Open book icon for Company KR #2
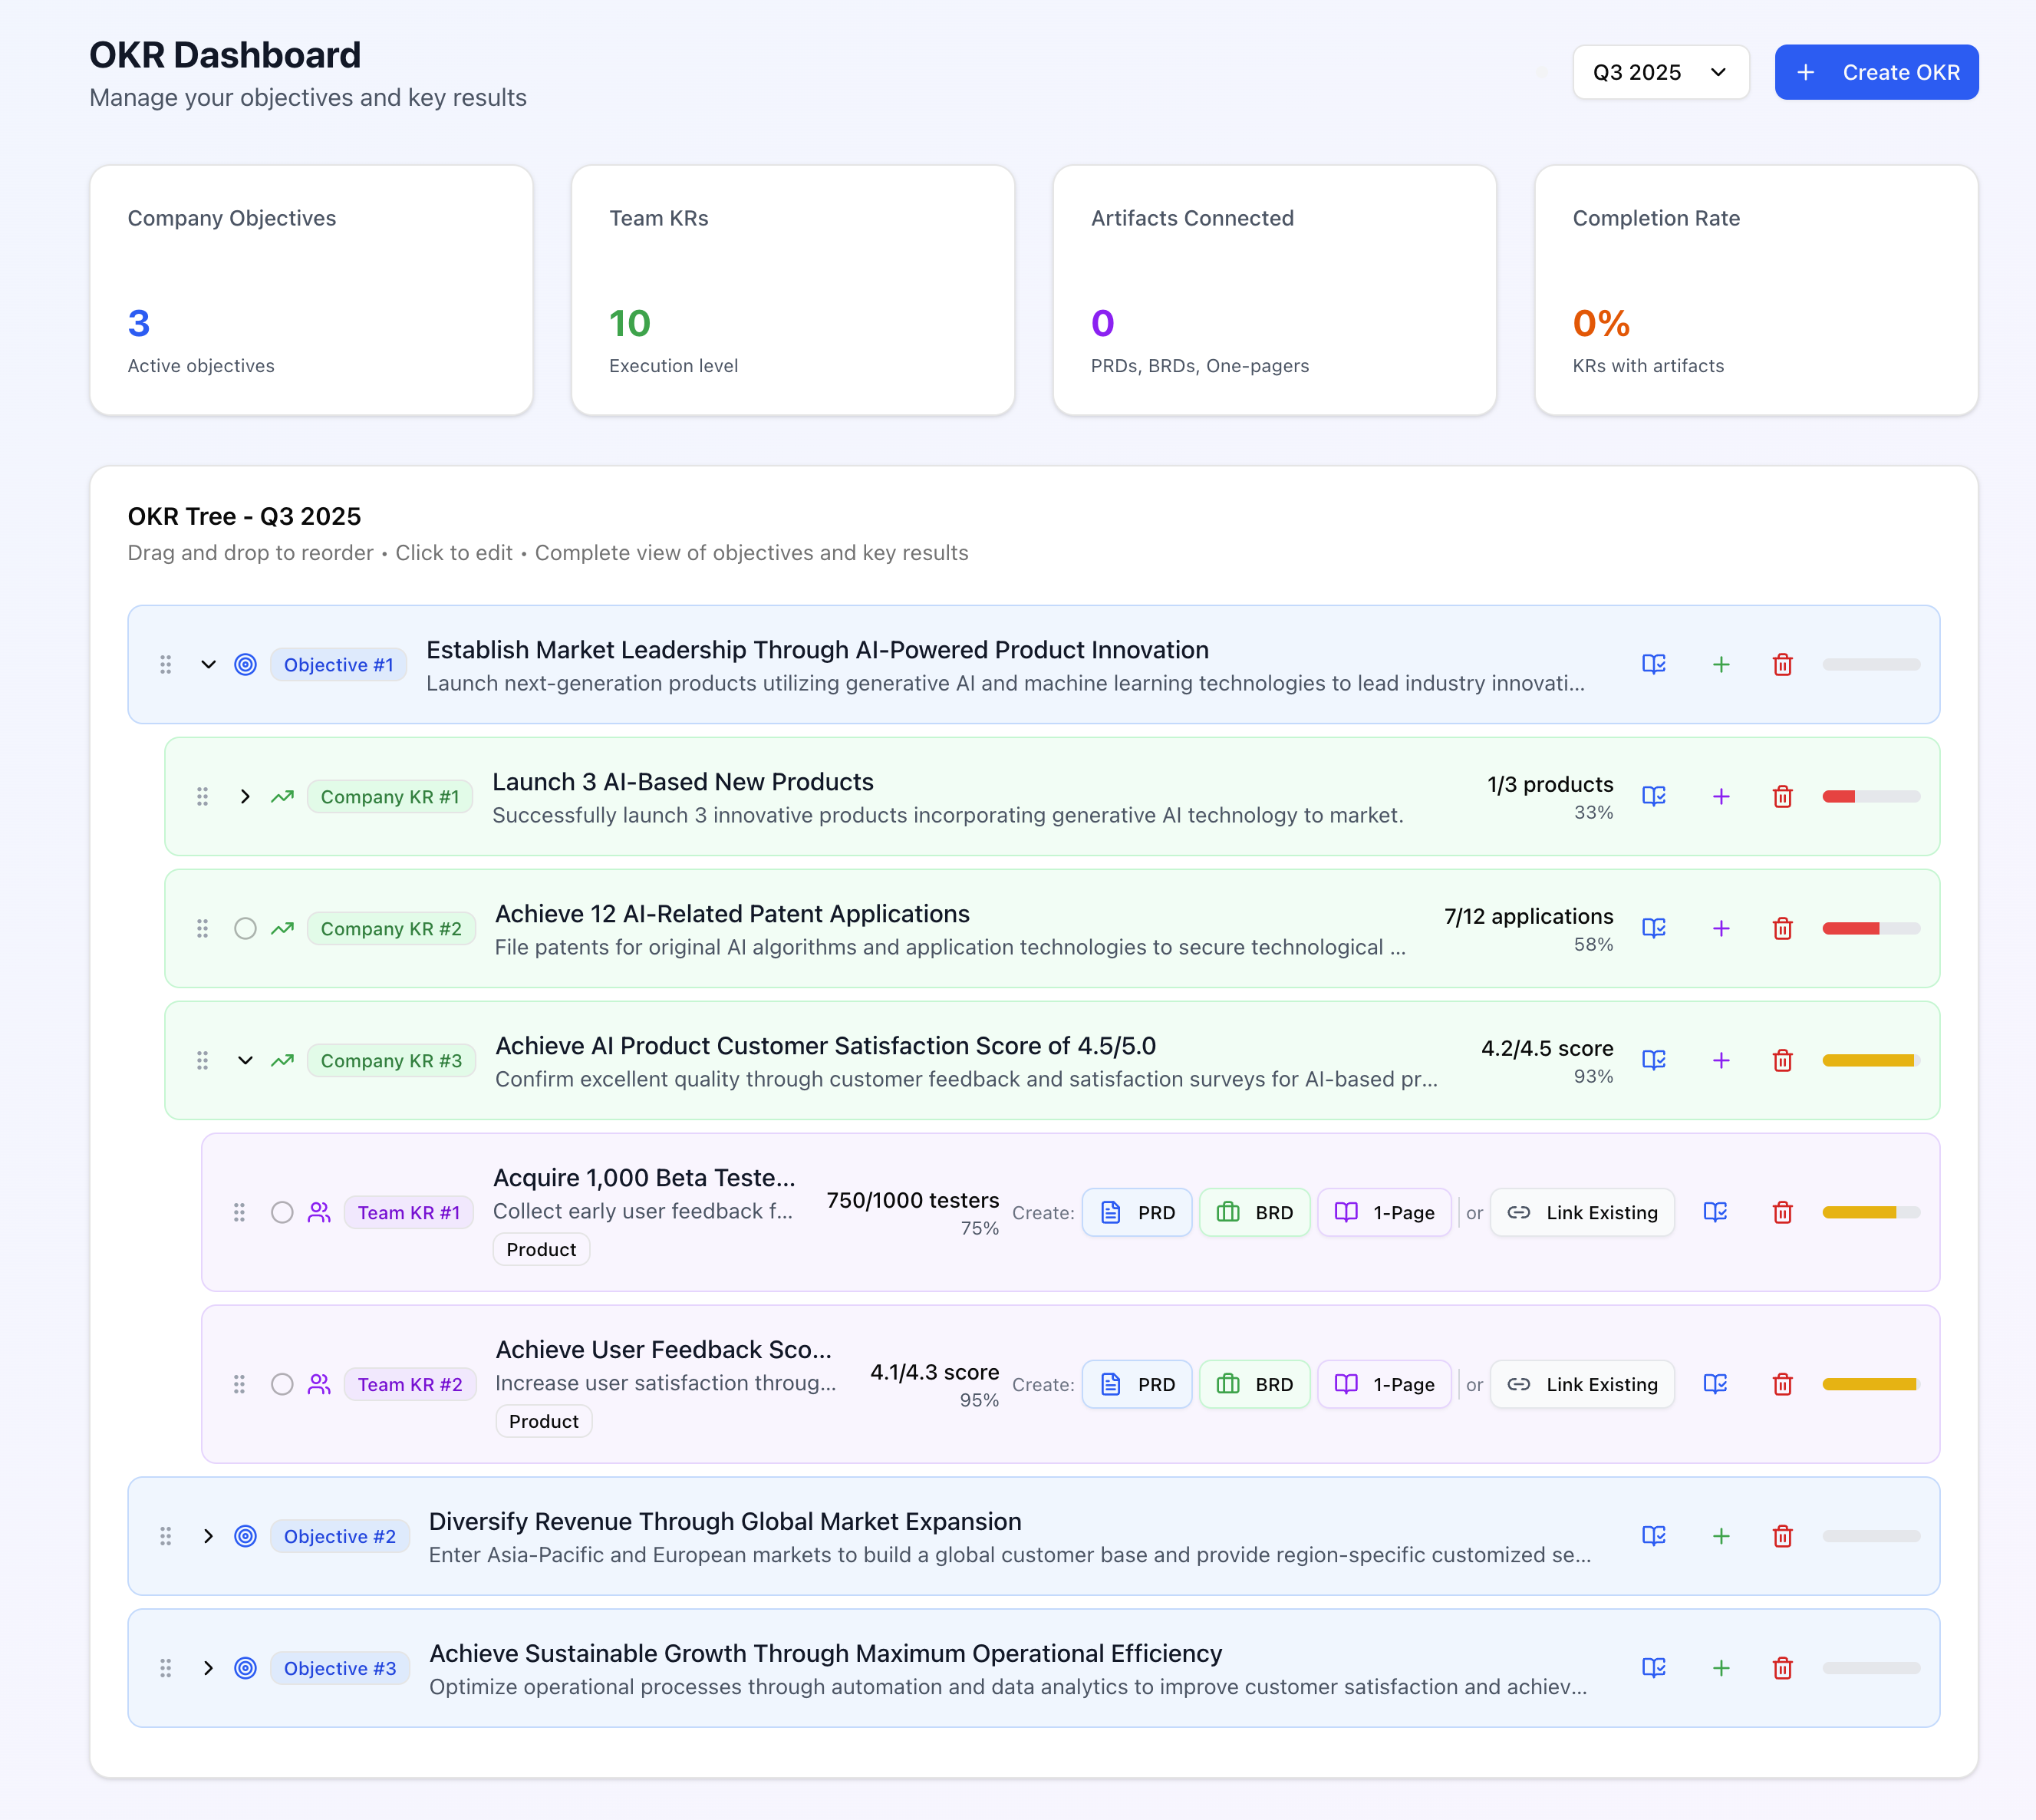The height and width of the screenshot is (1820, 2036). (x=1653, y=928)
